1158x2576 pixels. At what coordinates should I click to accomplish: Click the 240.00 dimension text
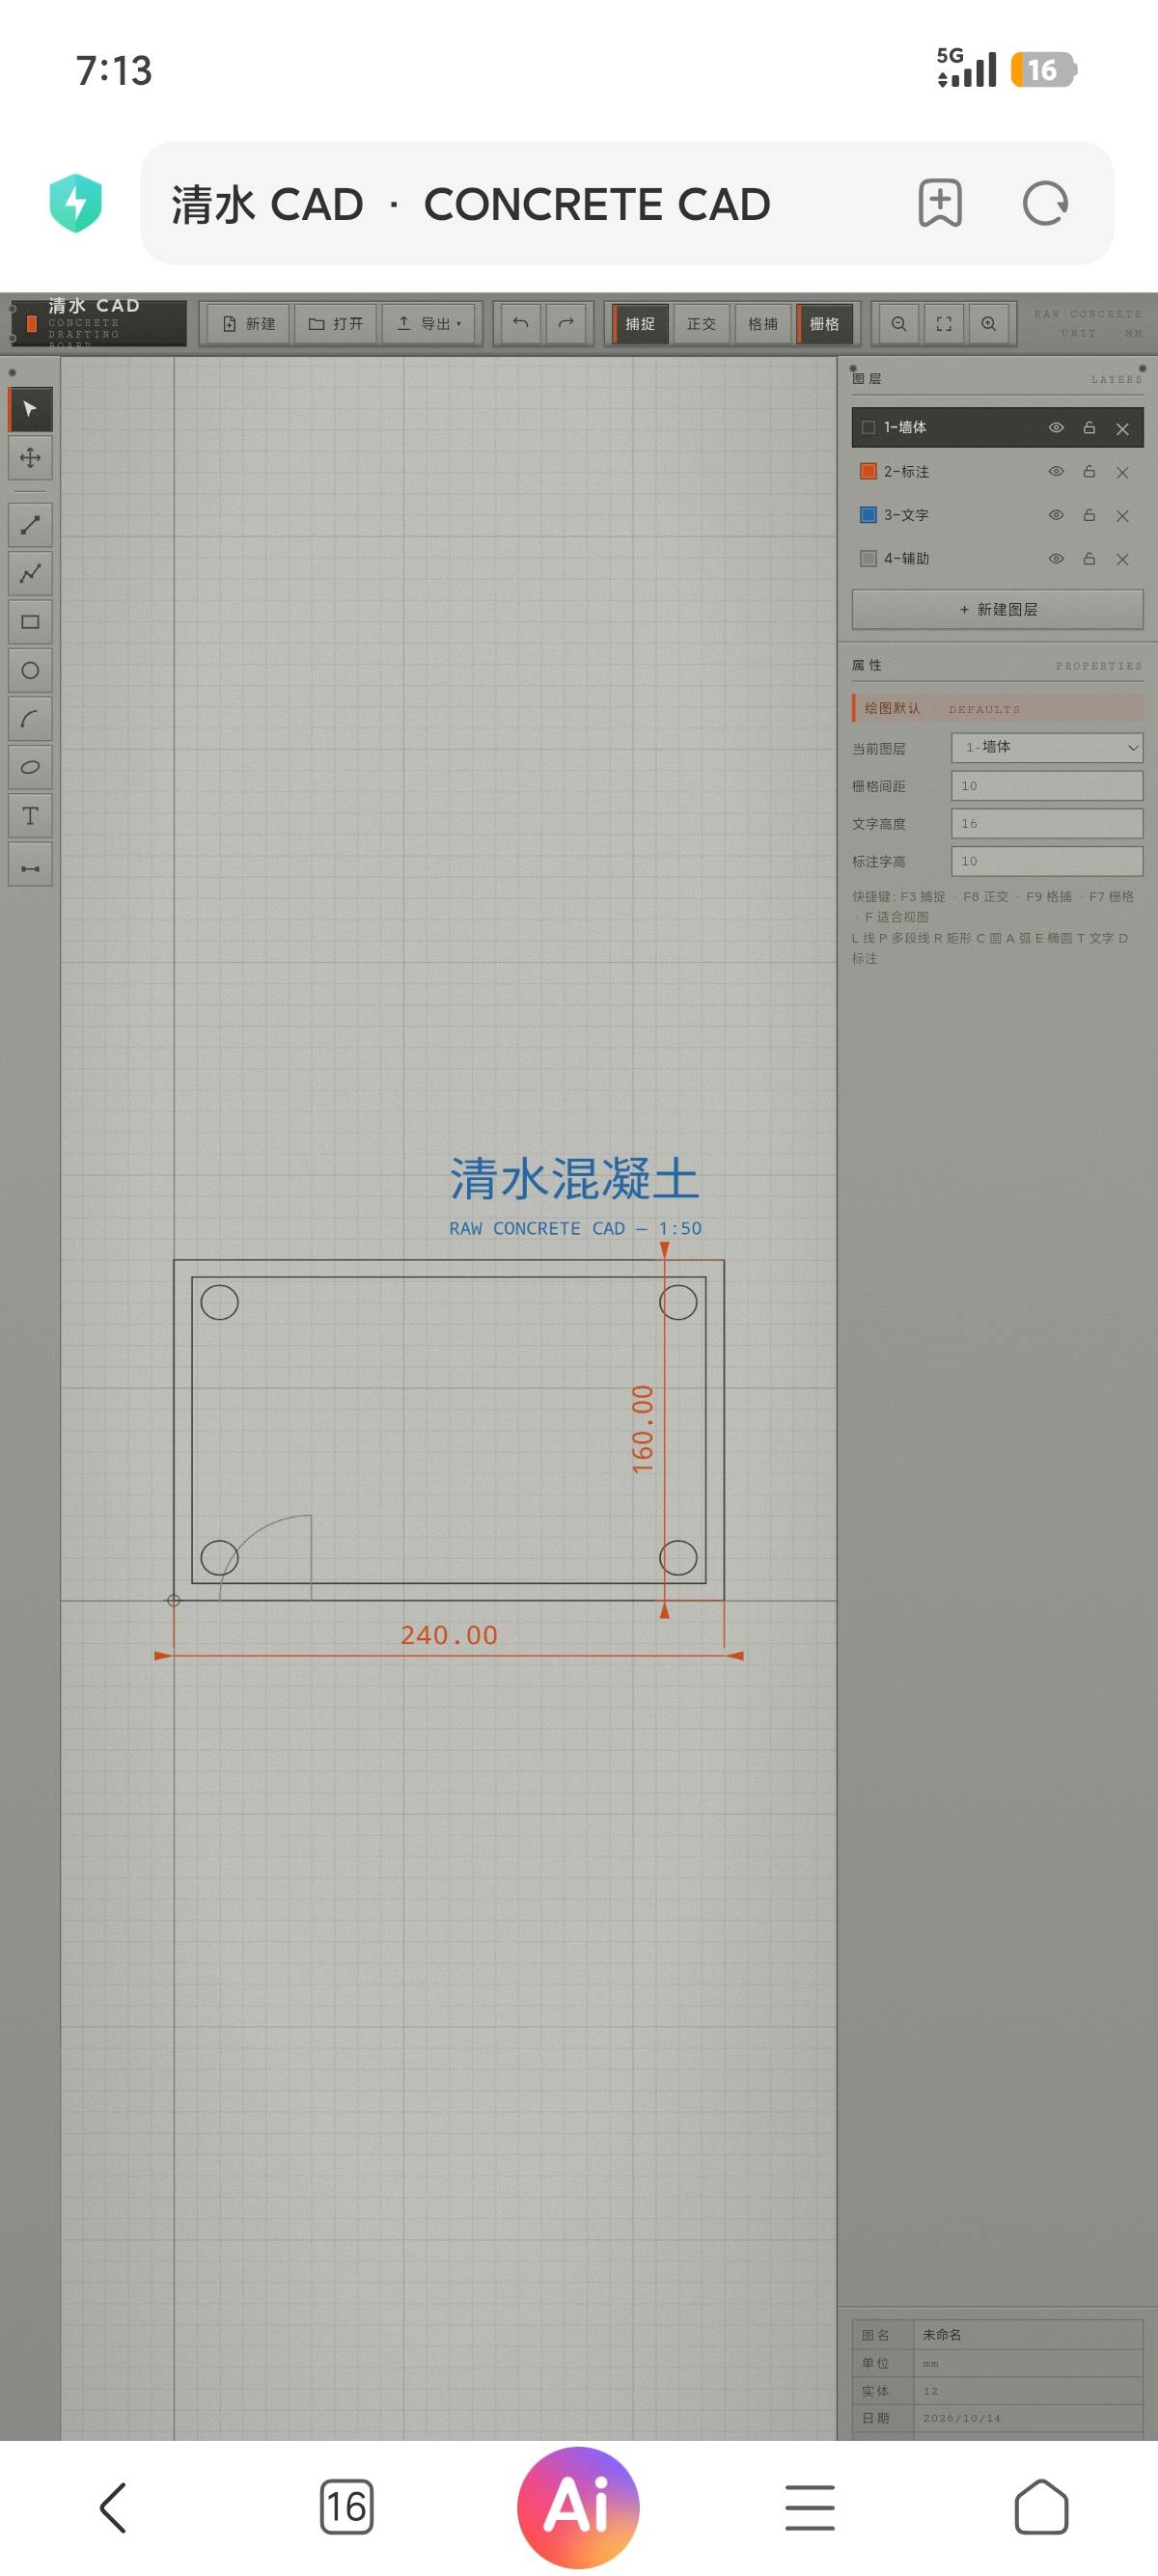(449, 1635)
